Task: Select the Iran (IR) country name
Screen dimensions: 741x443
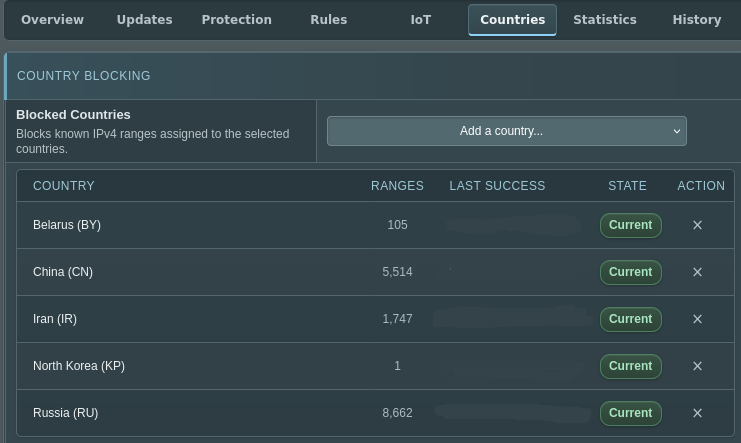Action: [x=55, y=319]
